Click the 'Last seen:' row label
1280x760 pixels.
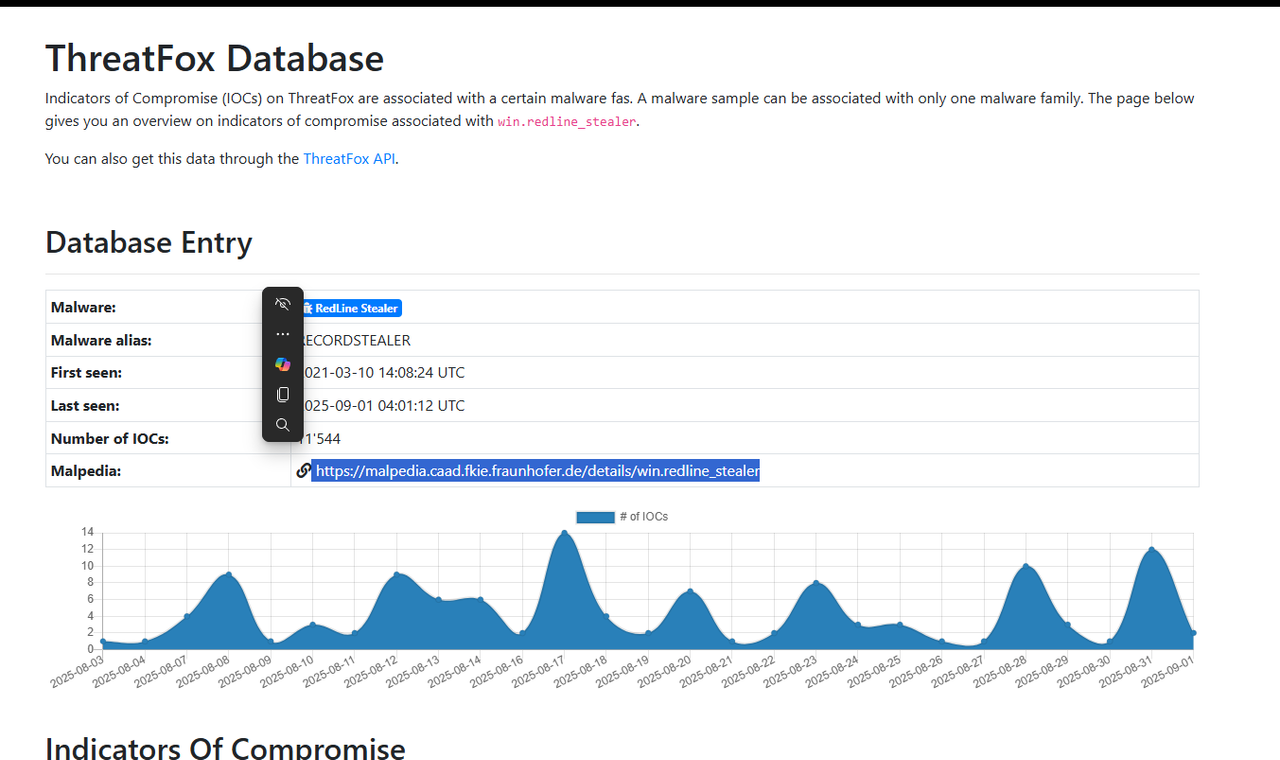coord(85,406)
